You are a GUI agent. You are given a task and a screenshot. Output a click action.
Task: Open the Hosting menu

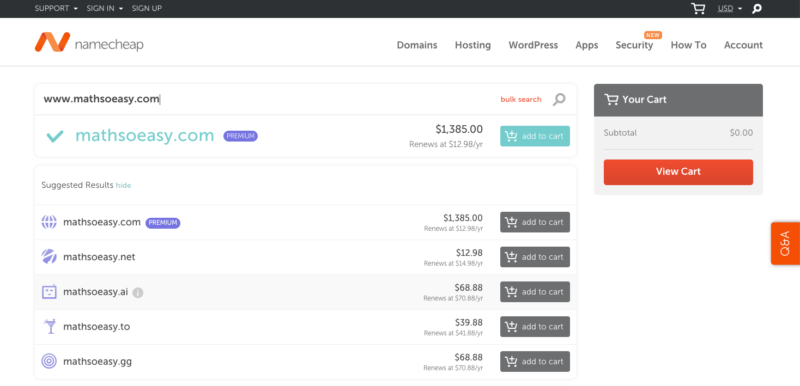point(473,45)
